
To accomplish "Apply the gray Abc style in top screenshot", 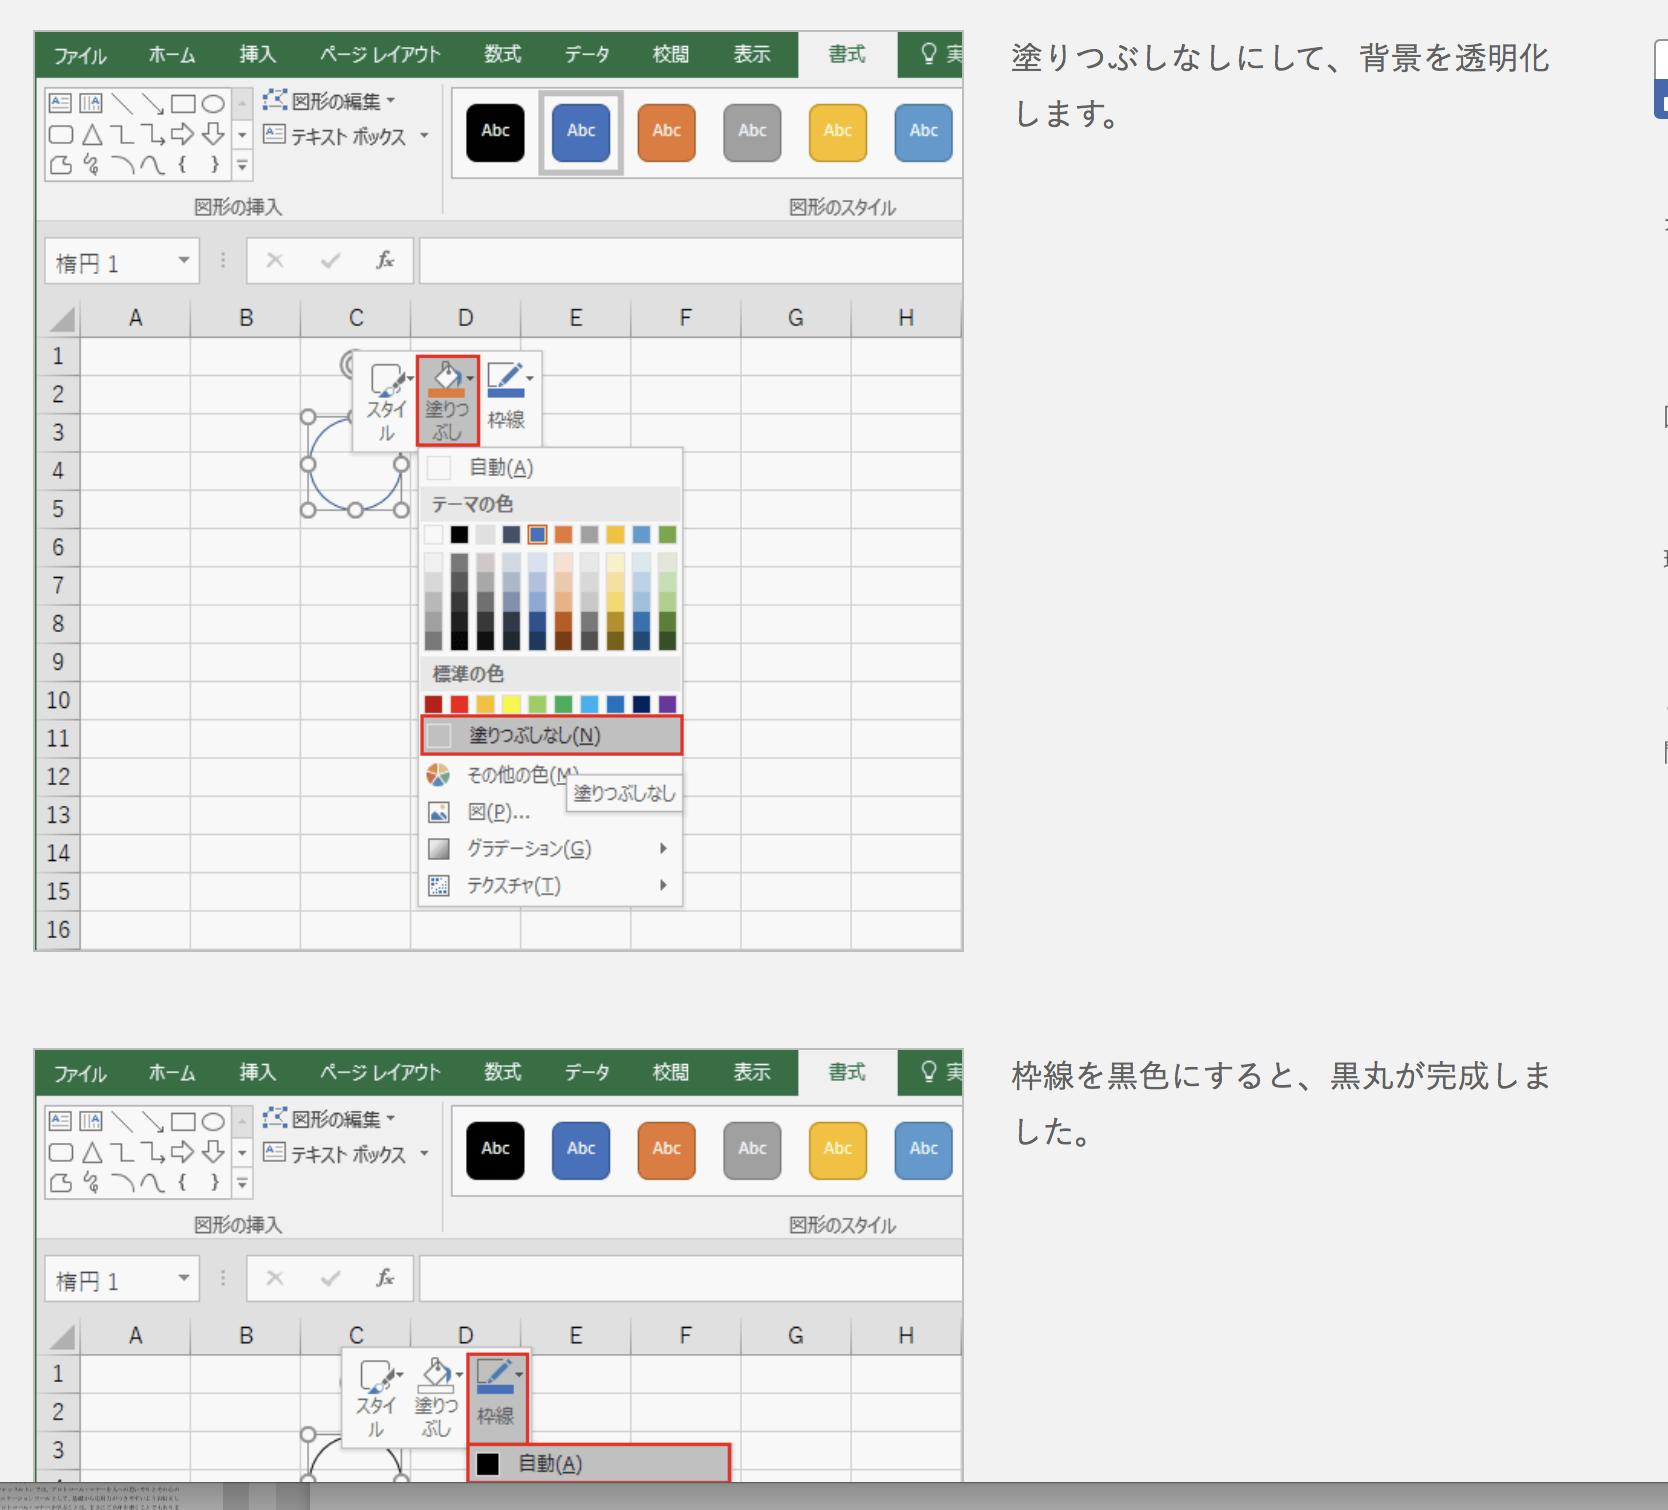I will point(752,132).
